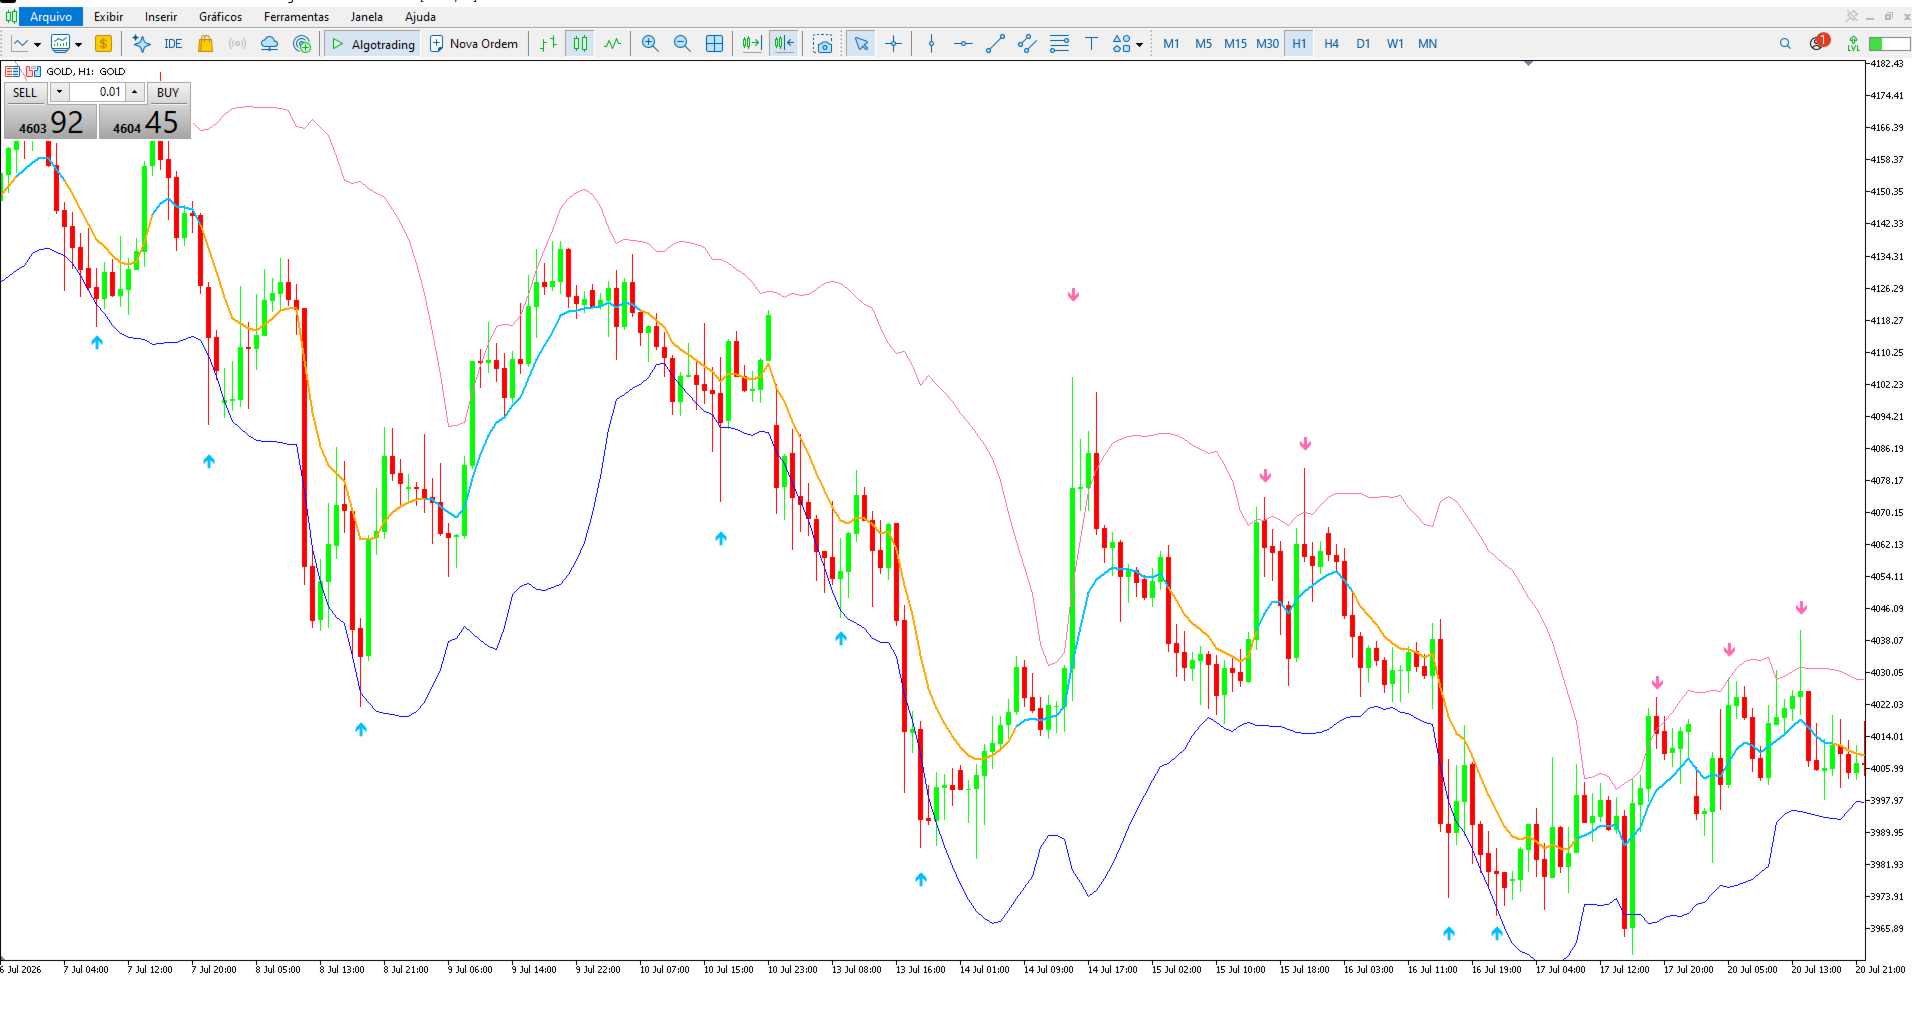Image resolution: width=1920 pixels, height=1032 pixels.
Task: Open the IDE (MetaEditor) button
Action: click(173, 44)
